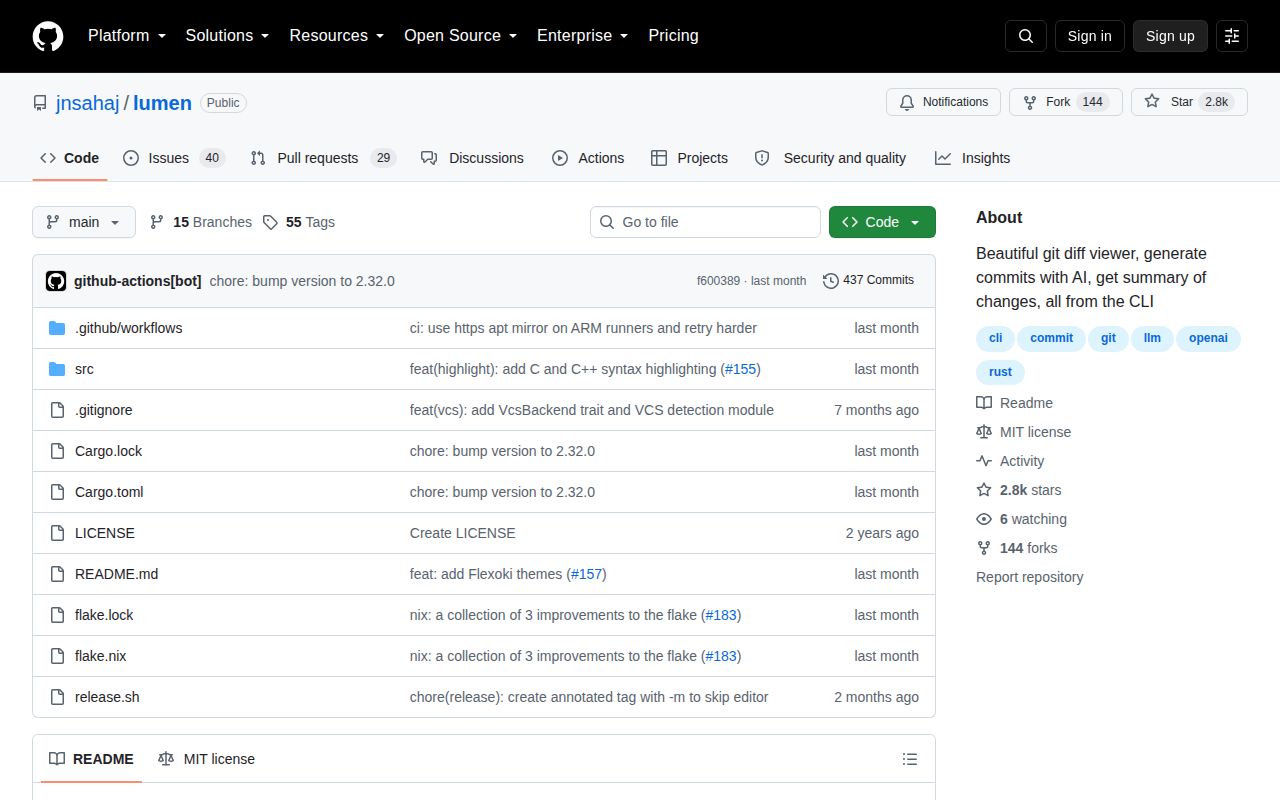This screenshot has width=1280, height=800.
Task: Open the Projects tab
Action: point(689,158)
